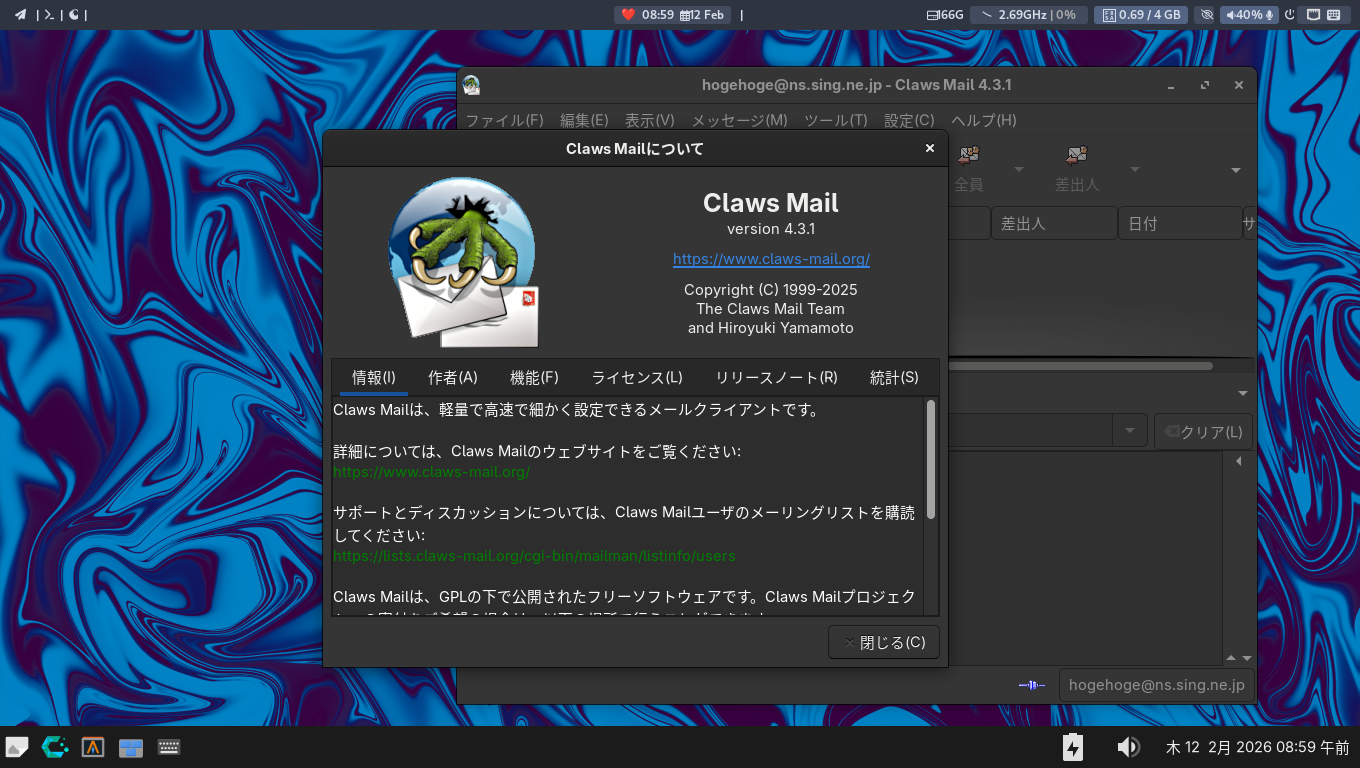Select the 情報(I) tab
The width and height of the screenshot is (1360, 768).
374,378
